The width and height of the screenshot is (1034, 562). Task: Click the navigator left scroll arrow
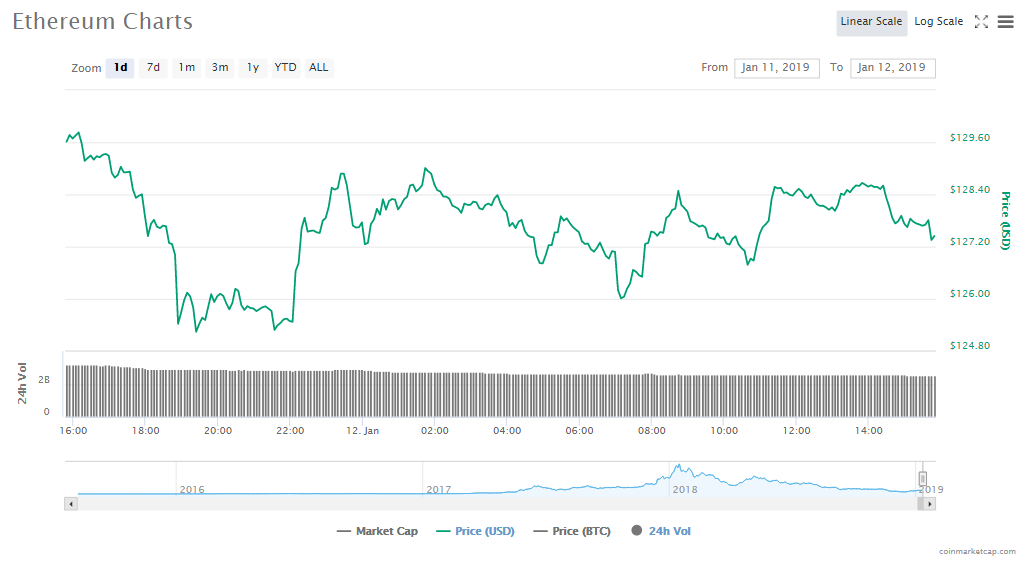pyautogui.click(x=70, y=504)
